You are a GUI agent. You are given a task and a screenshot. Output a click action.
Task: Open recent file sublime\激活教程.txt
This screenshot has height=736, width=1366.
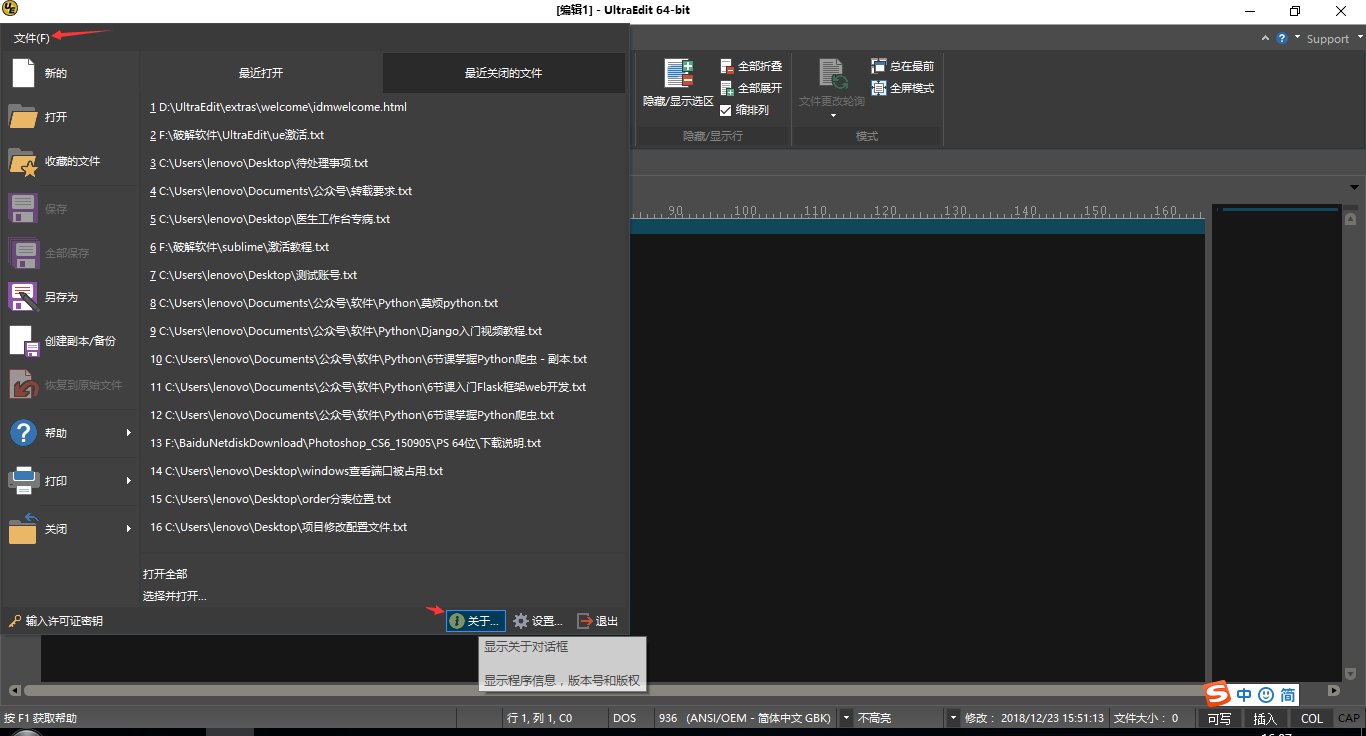239,247
